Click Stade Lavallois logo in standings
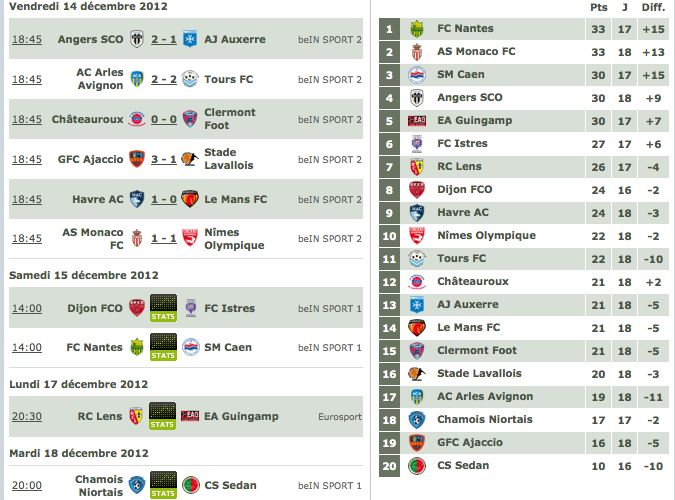The image size is (675, 500). 417,374
